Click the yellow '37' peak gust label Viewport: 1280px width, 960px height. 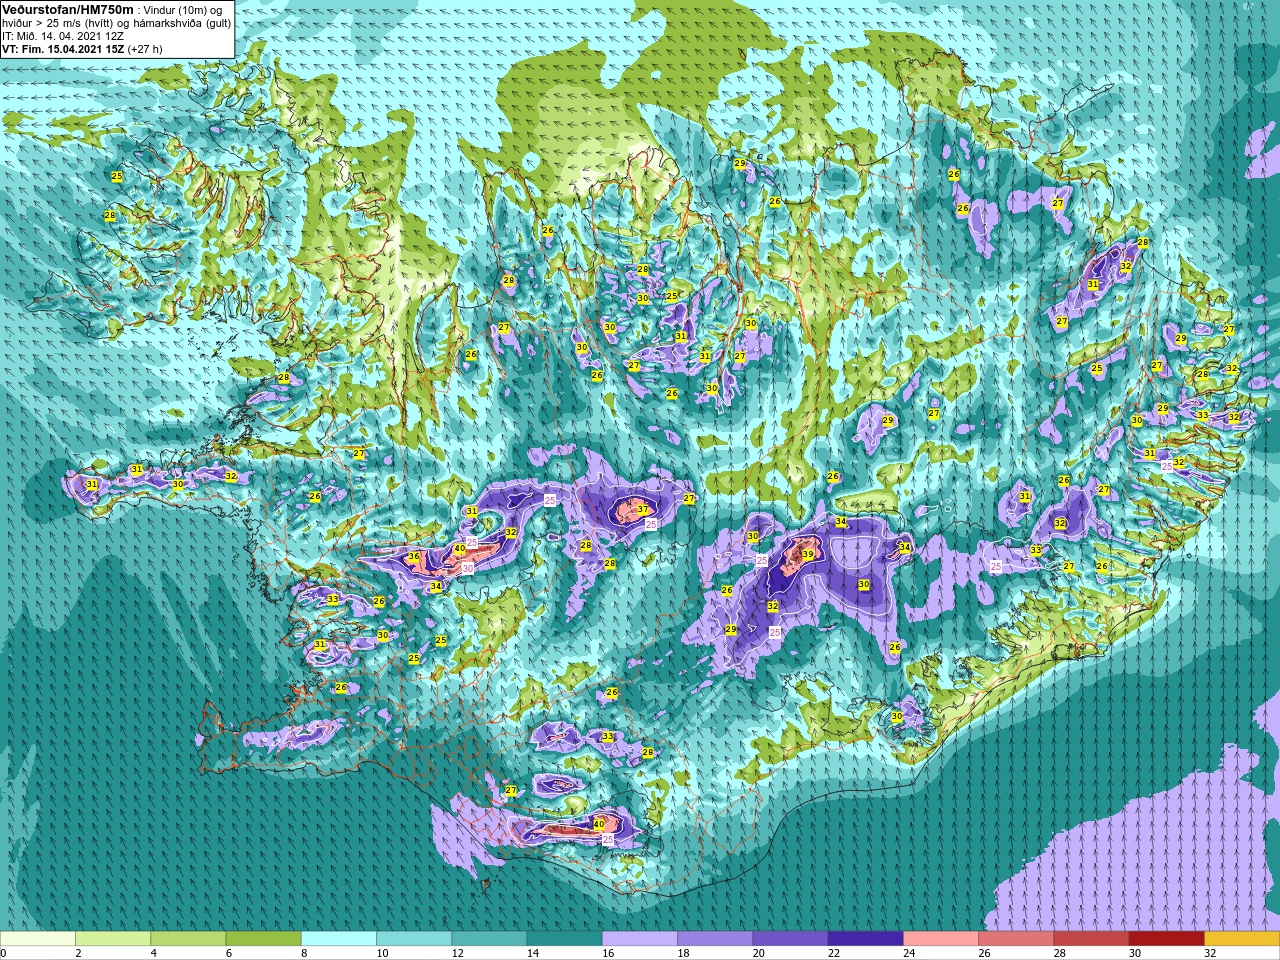tap(643, 509)
